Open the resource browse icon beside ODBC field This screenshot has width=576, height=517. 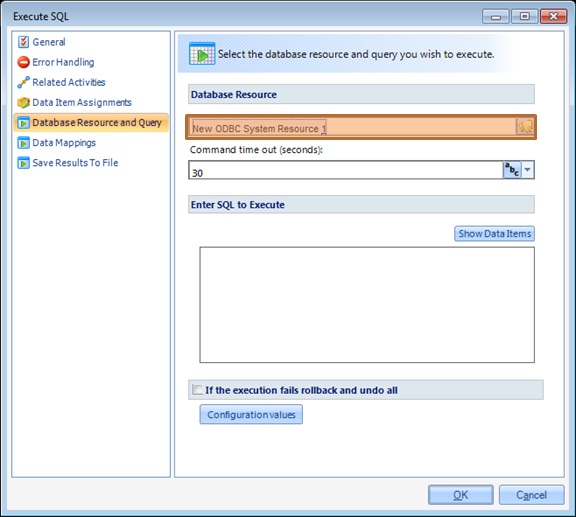tap(525, 127)
